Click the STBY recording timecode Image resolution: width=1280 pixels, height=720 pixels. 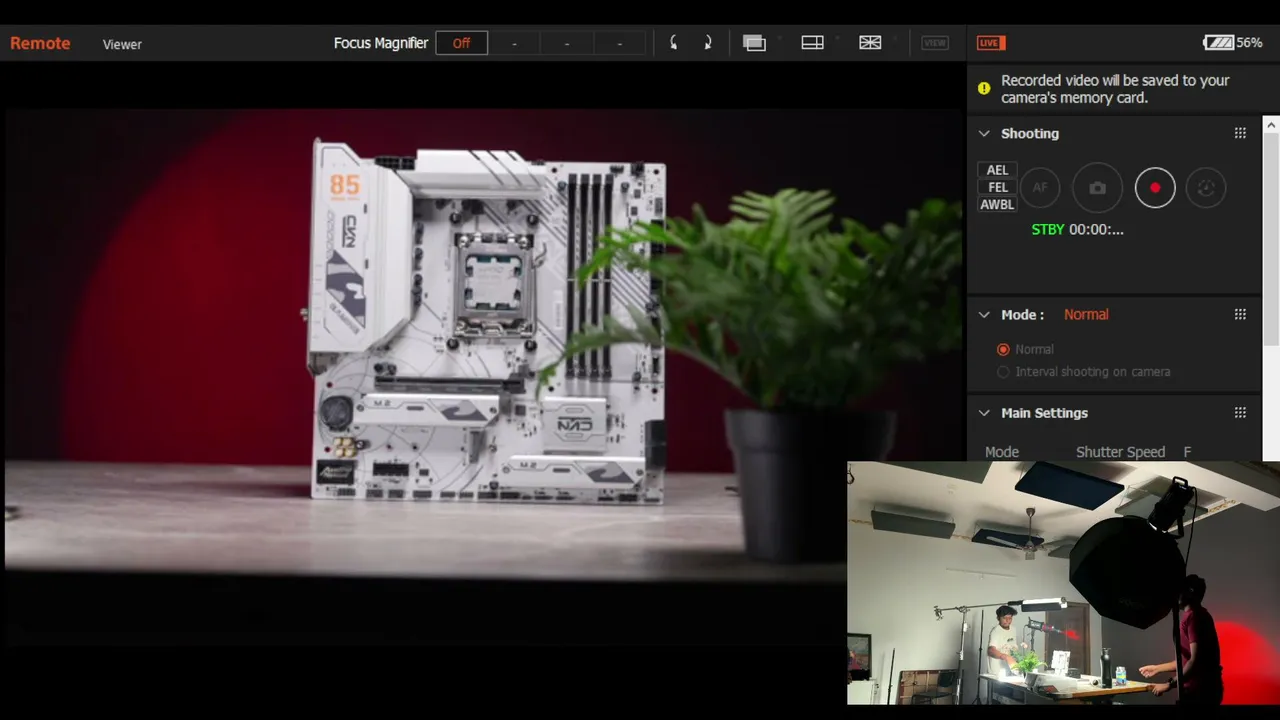pyautogui.click(x=1077, y=229)
